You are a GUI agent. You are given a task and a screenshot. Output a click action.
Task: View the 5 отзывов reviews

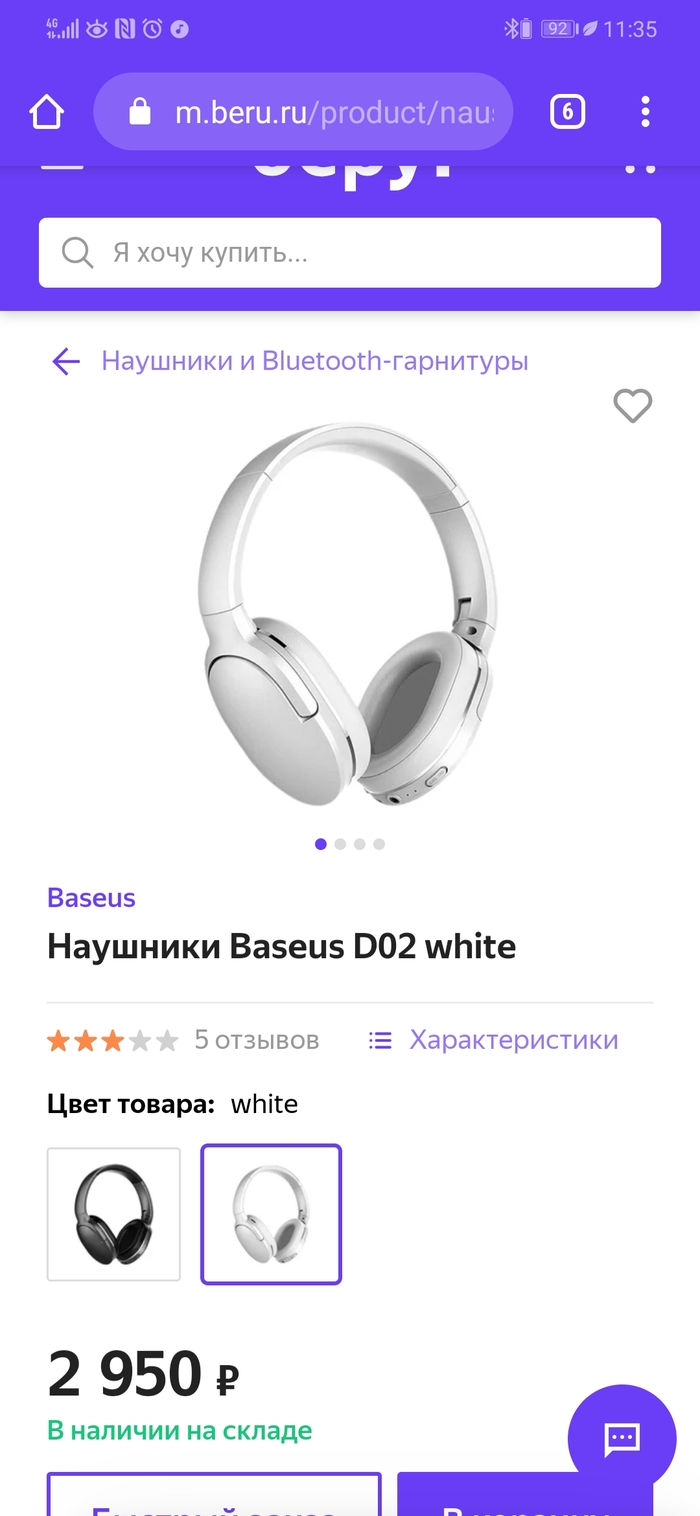(257, 1040)
